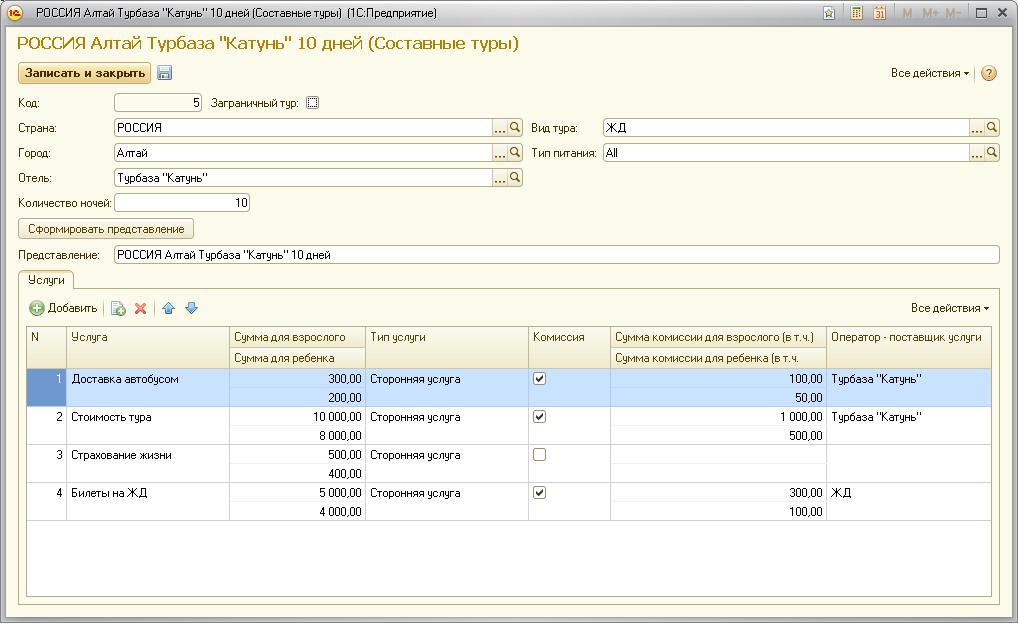Open the magnifier for the Город field

(515, 153)
